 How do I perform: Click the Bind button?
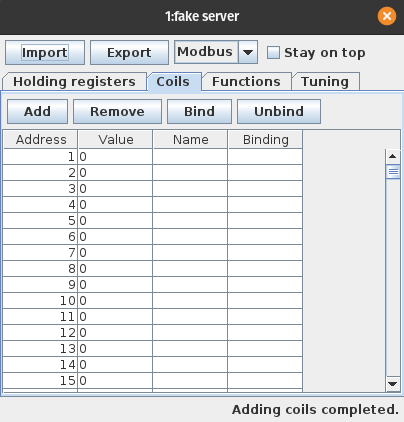(199, 111)
